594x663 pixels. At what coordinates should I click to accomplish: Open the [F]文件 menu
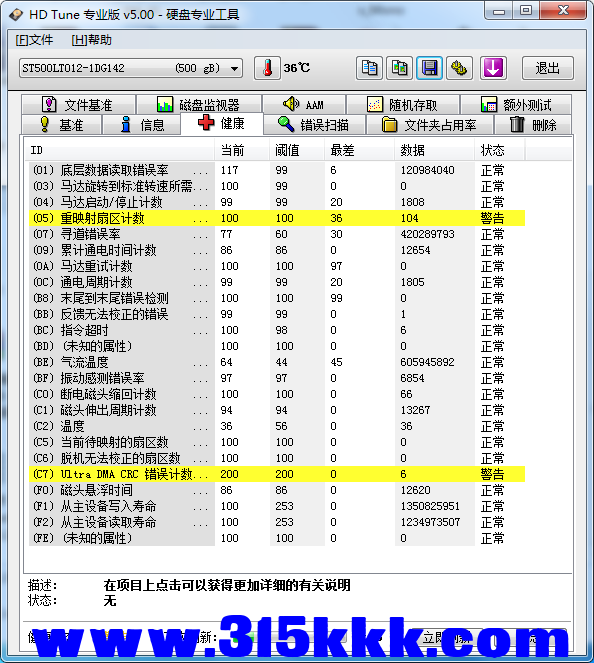(34, 40)
